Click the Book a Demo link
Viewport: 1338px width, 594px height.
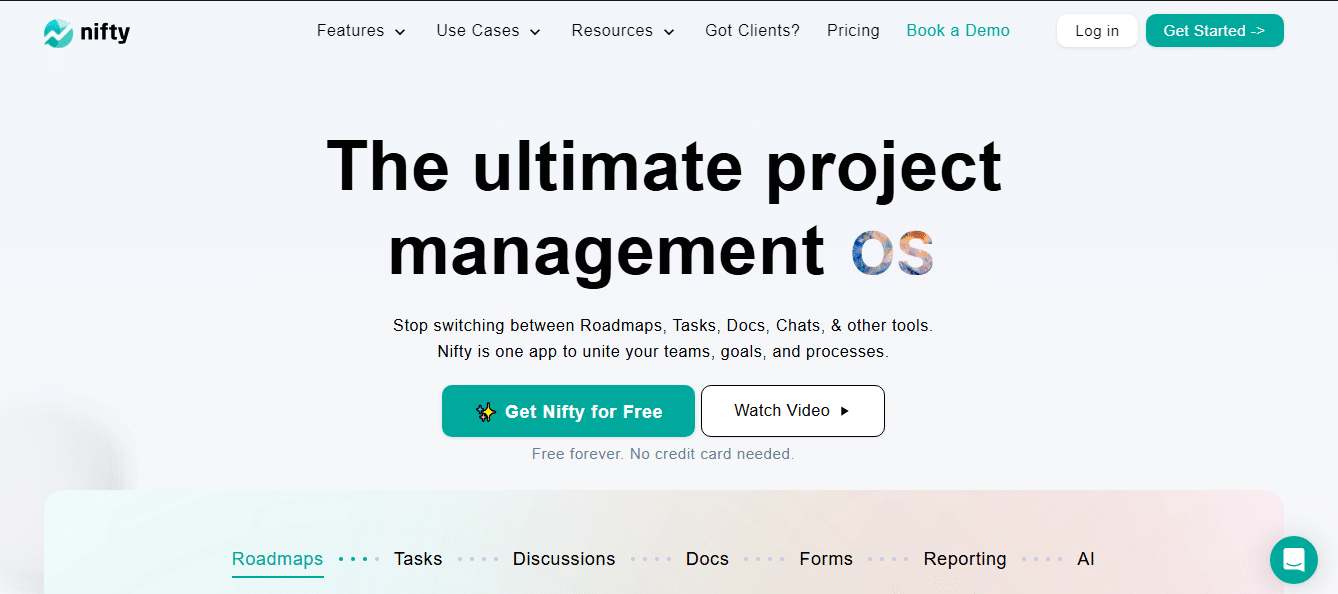958,31
